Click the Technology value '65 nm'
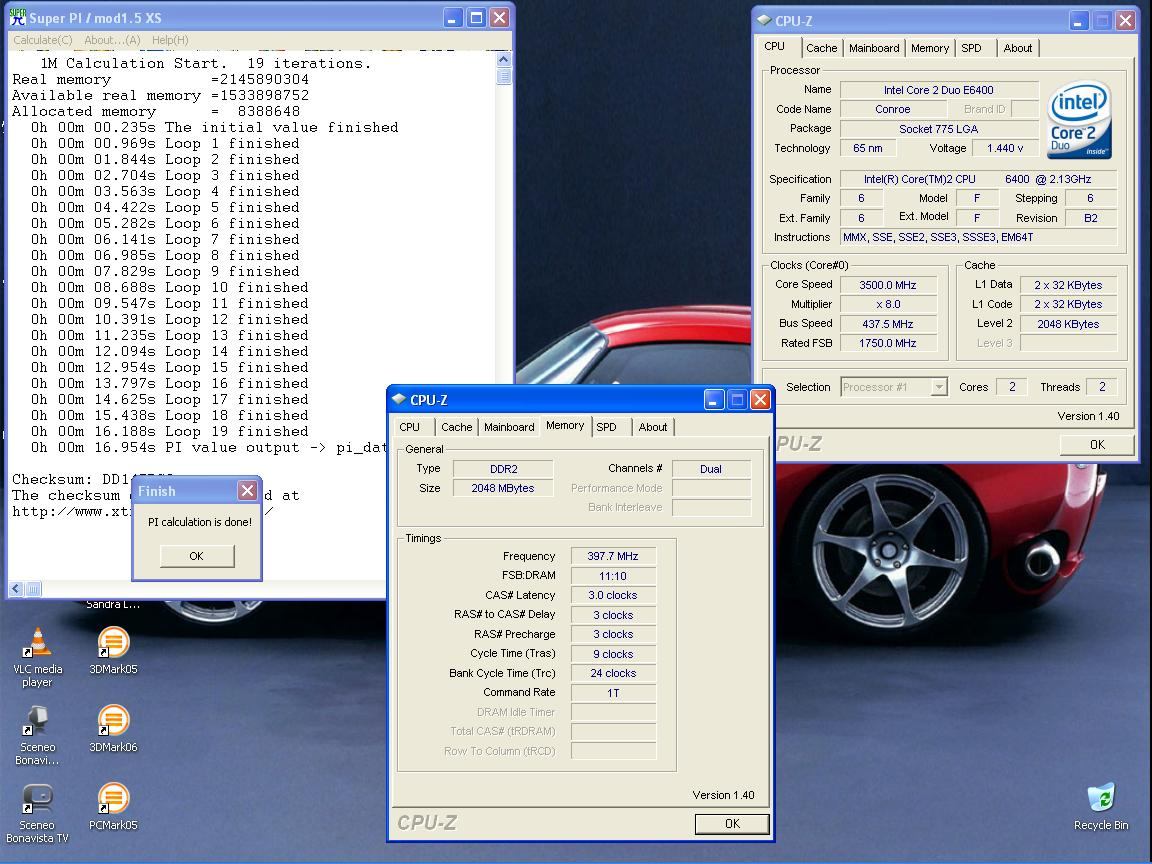Screen dimensions: 1152x864 point(868,148)
